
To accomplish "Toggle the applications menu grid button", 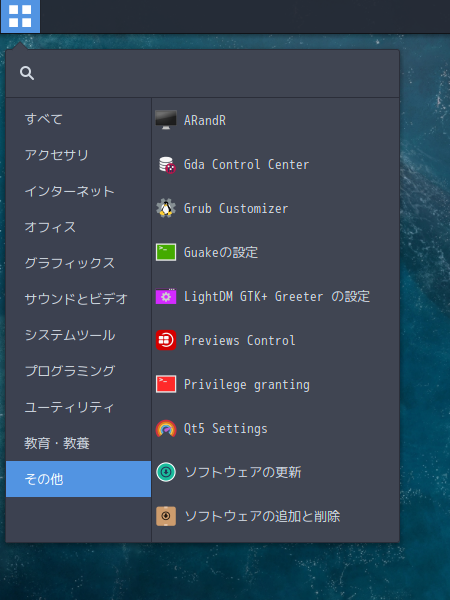I will (20, 16).
